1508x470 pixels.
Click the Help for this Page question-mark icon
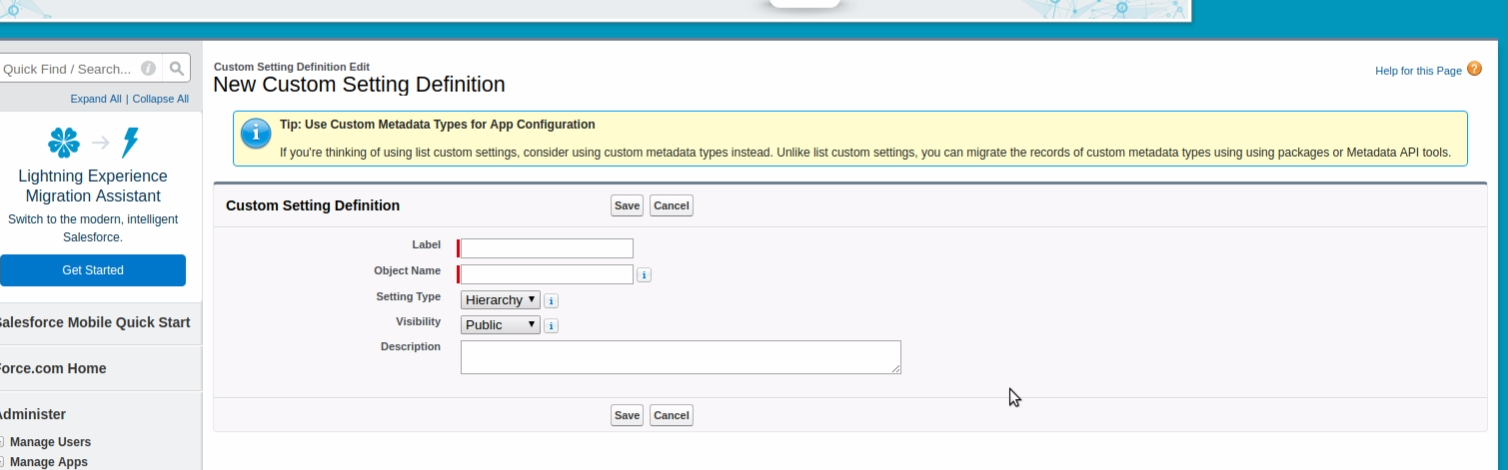(1474, 69)
